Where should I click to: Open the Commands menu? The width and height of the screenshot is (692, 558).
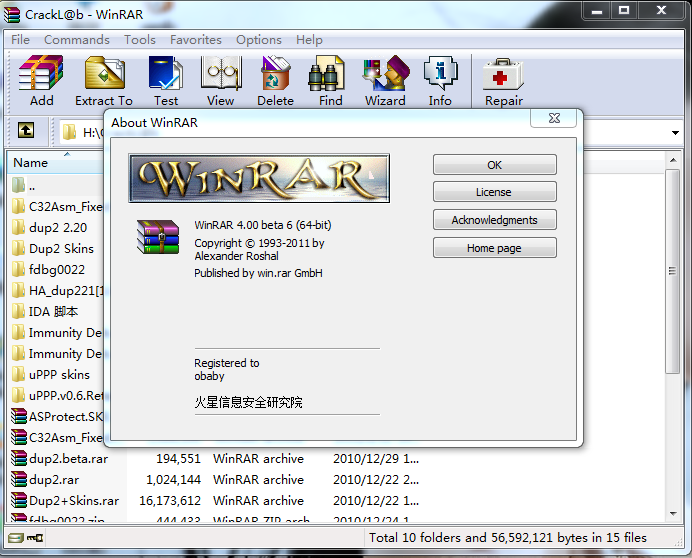coord(77,40)
